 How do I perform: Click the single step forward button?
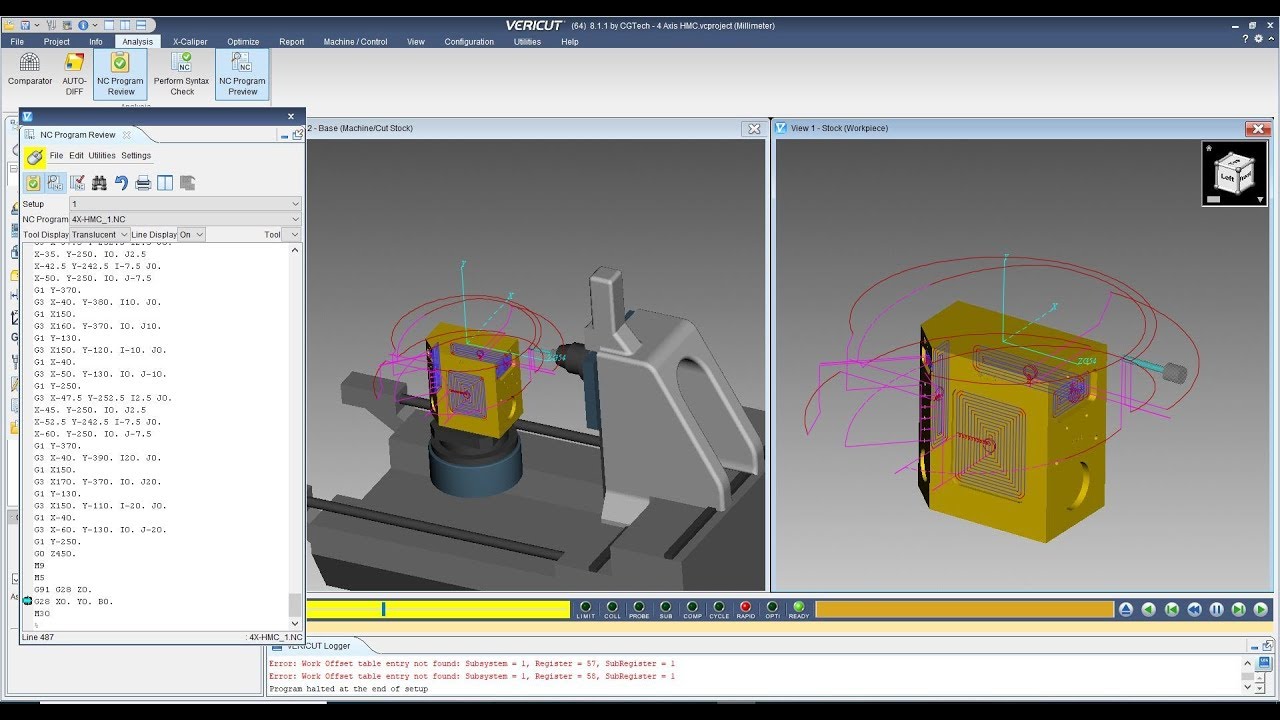[x=1238, y=609]
